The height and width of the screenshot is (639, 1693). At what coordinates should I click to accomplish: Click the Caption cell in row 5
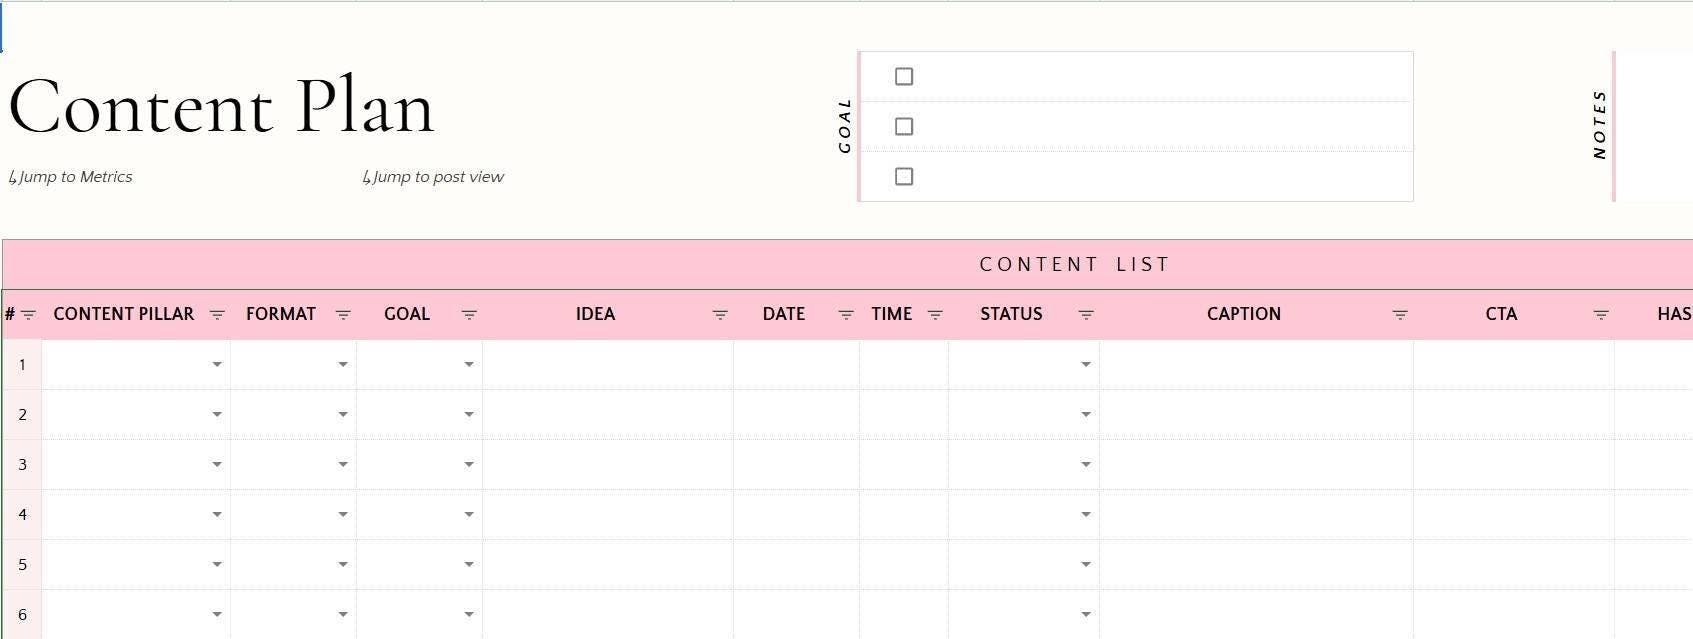coord(1256,565)
